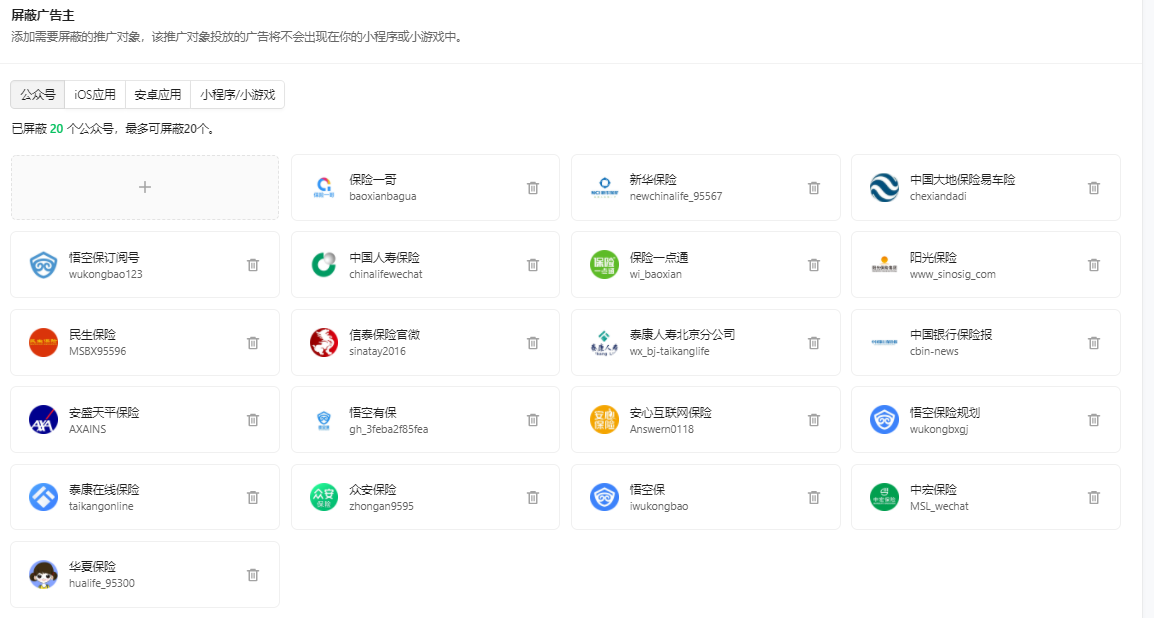Click the 悟空保险规划 account name
Screen dimensions: 1154x618
click(944, 413)
